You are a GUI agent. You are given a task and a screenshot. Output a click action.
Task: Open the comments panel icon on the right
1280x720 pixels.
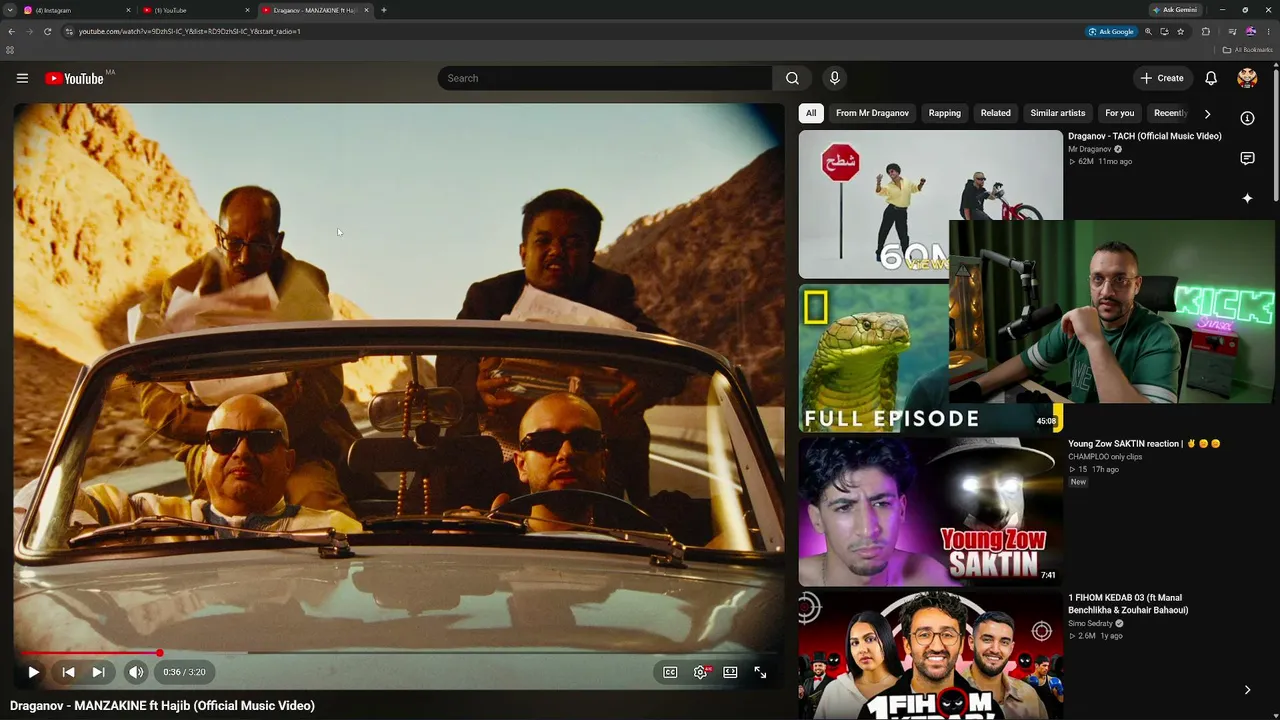1247,158
